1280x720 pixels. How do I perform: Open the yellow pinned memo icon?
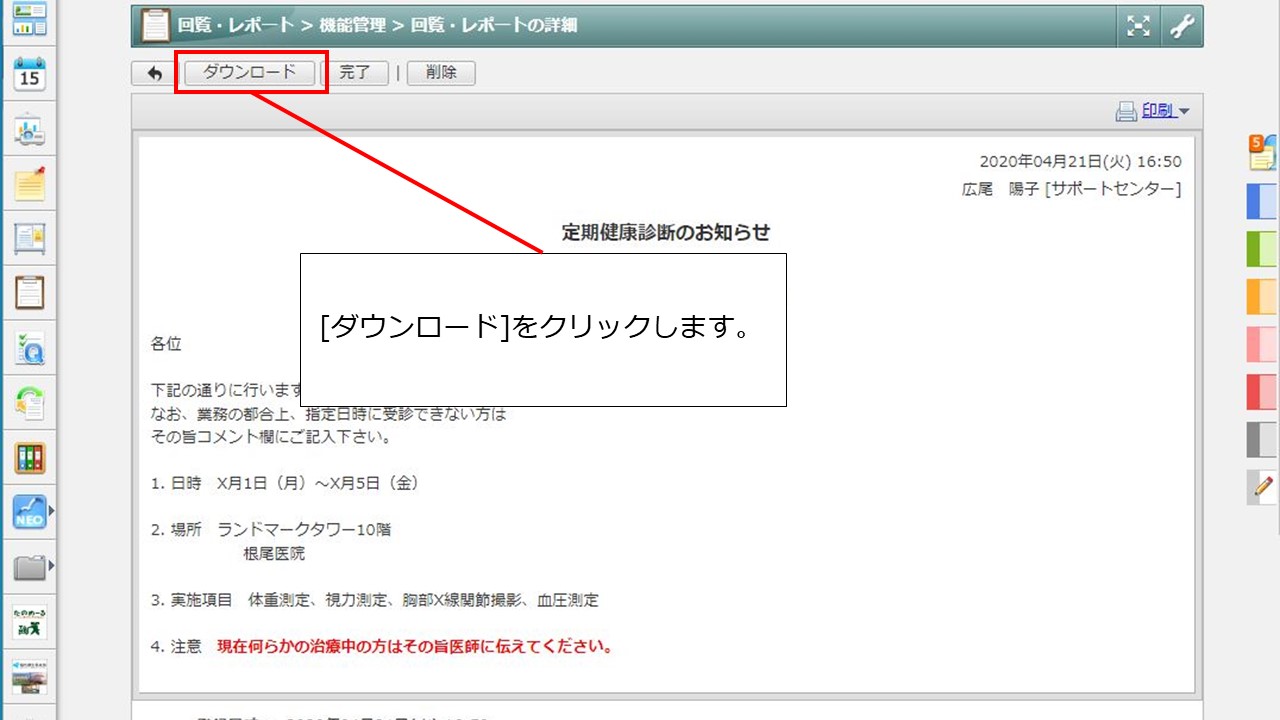pos(30,184)
